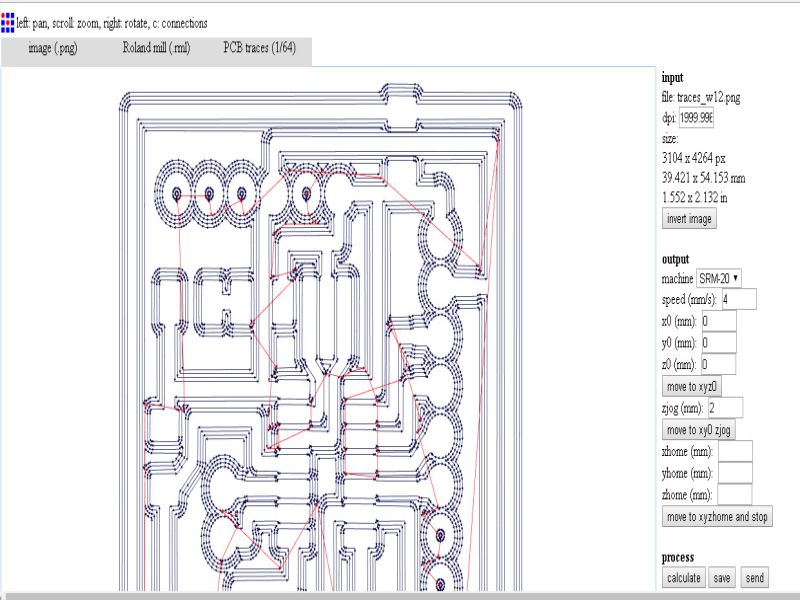Click the 39.421 x 54.153 mm text
This screenshot has width=800, height=600.
pyautogui.click(x=704, y=178)
